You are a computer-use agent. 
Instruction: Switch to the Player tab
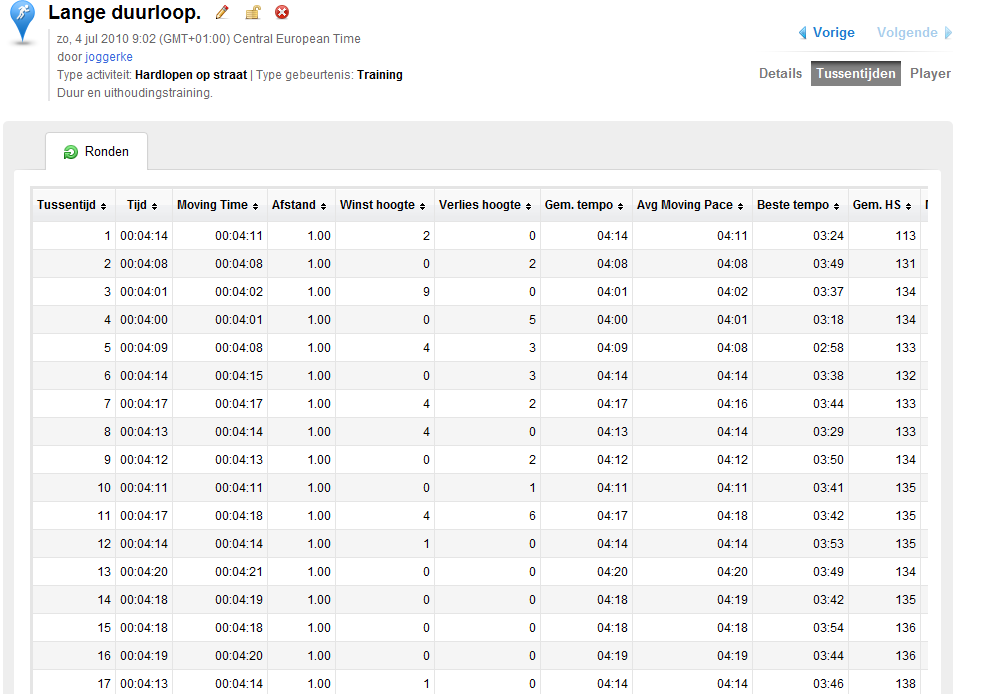(x=930, y=74)
